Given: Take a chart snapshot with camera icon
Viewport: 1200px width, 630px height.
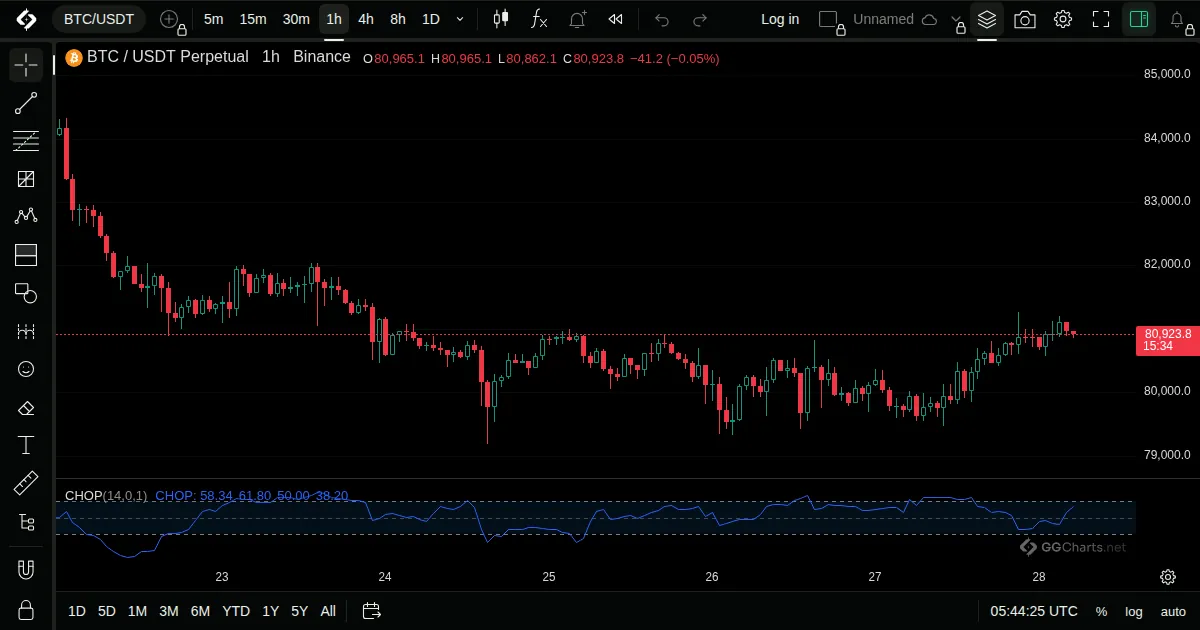Looking at the screenshot, I should (x=1025, y=19).
